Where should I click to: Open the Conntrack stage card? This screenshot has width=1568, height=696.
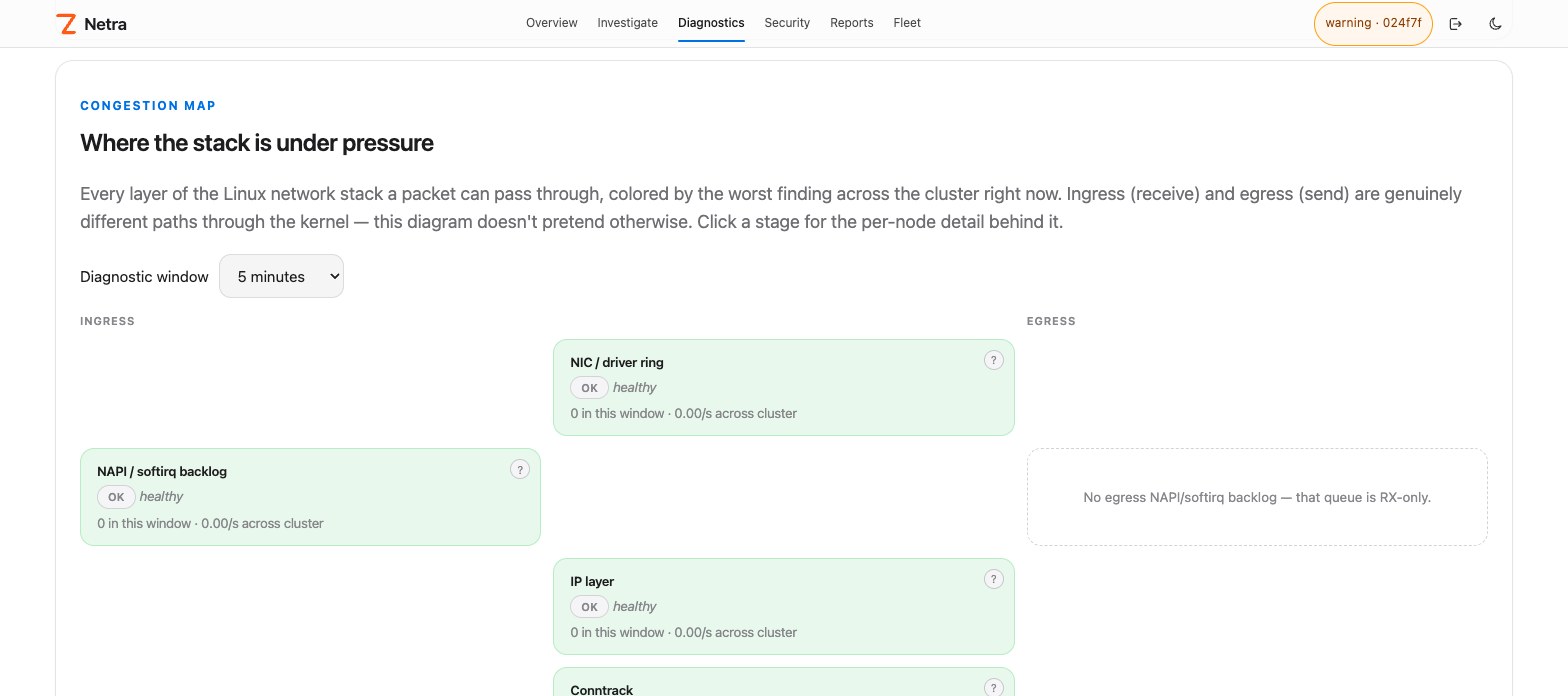[x=784, y=682]
